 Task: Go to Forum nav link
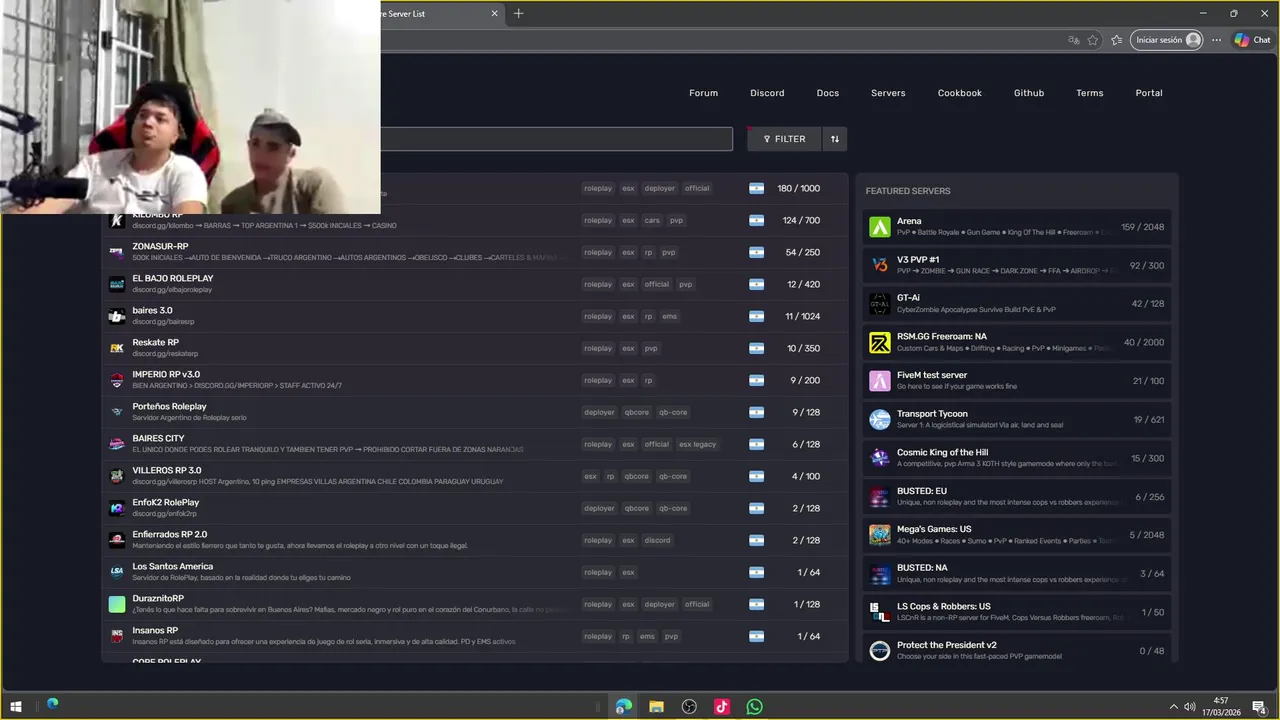[703, 93]
